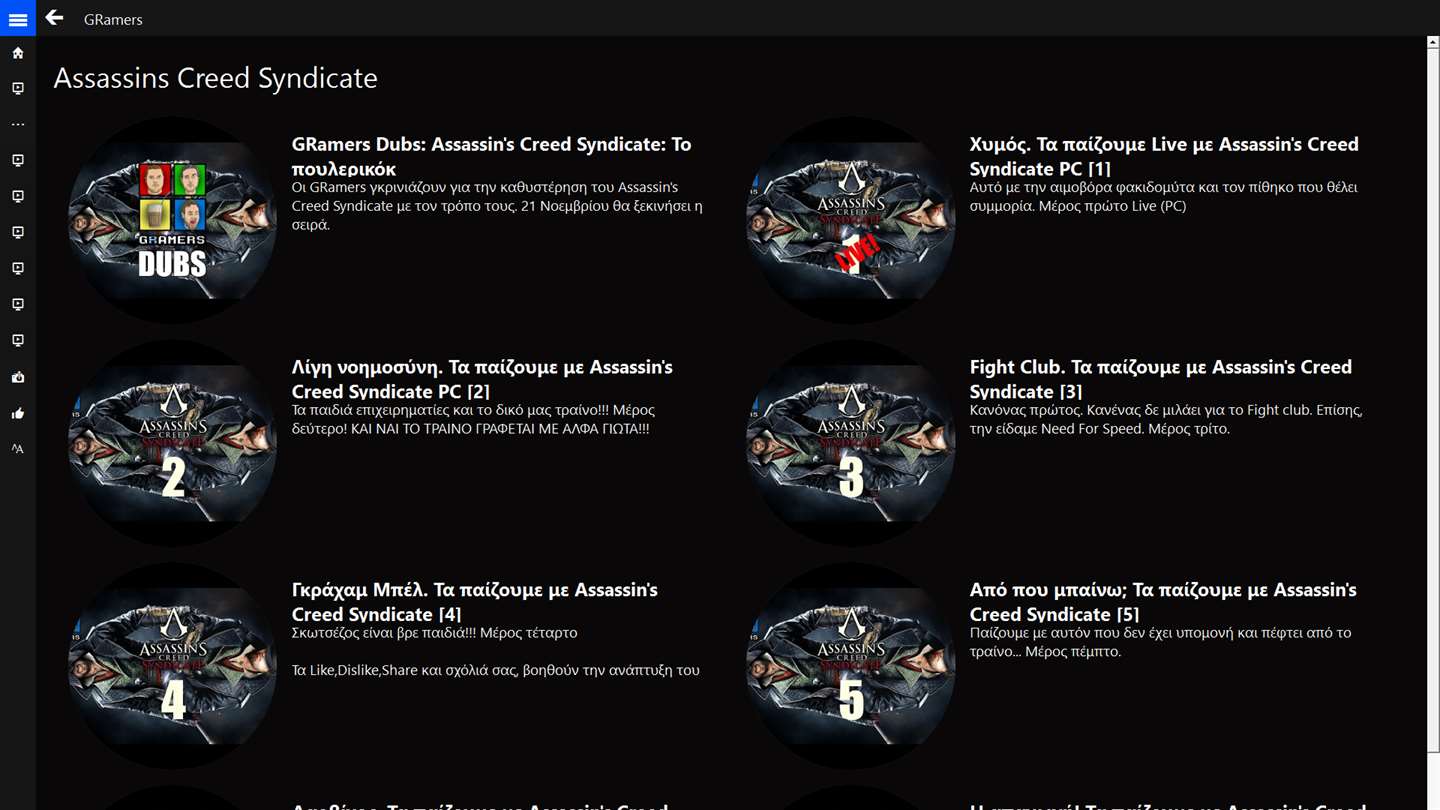Click the description starting 'Παίζουμε με αυτόν'

(x=1160, y=642)
